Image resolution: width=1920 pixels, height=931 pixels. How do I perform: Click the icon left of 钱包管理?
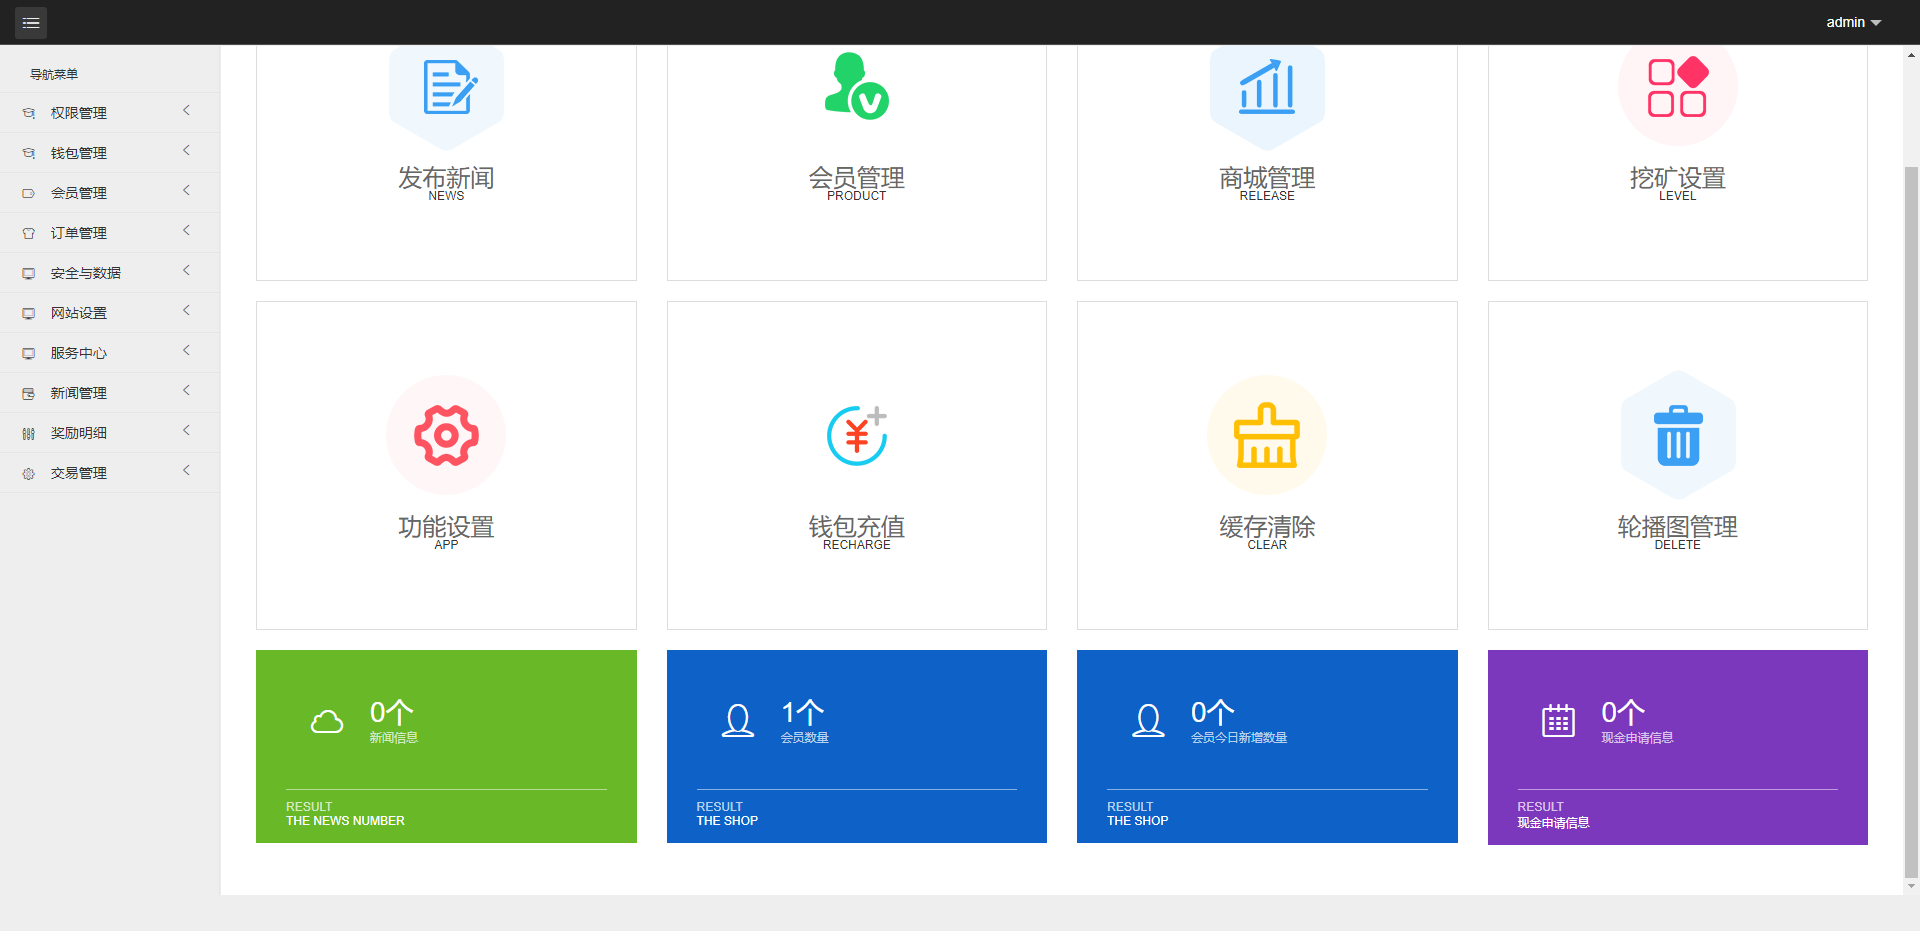(x=29, y=153)
